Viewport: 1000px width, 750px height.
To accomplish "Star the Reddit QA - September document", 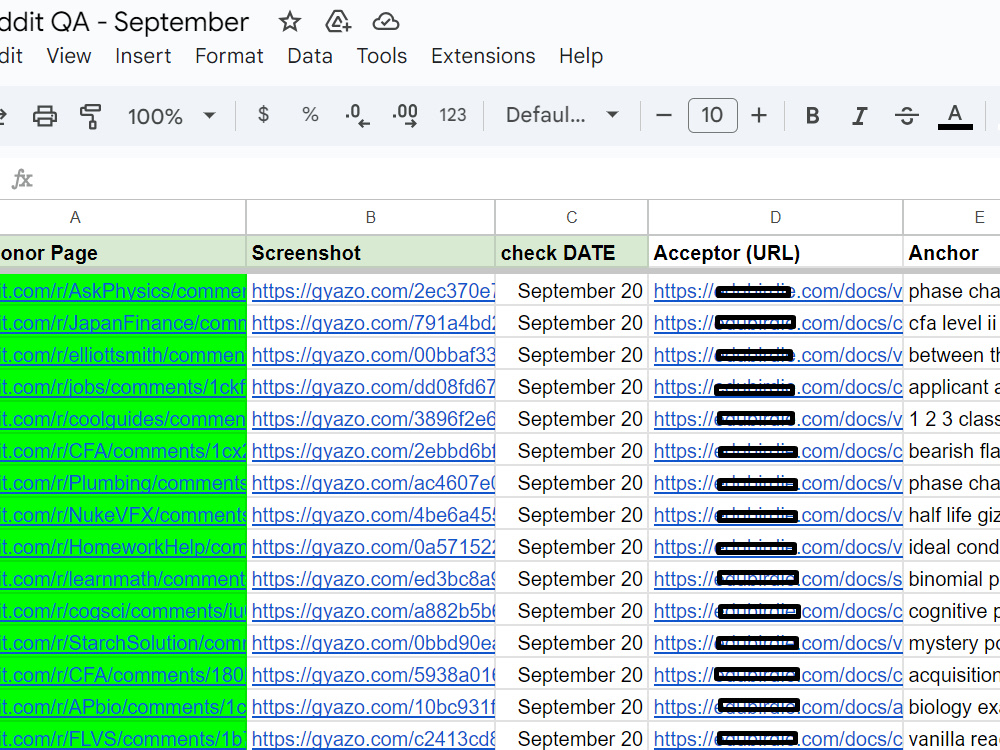I will point(290,22).
